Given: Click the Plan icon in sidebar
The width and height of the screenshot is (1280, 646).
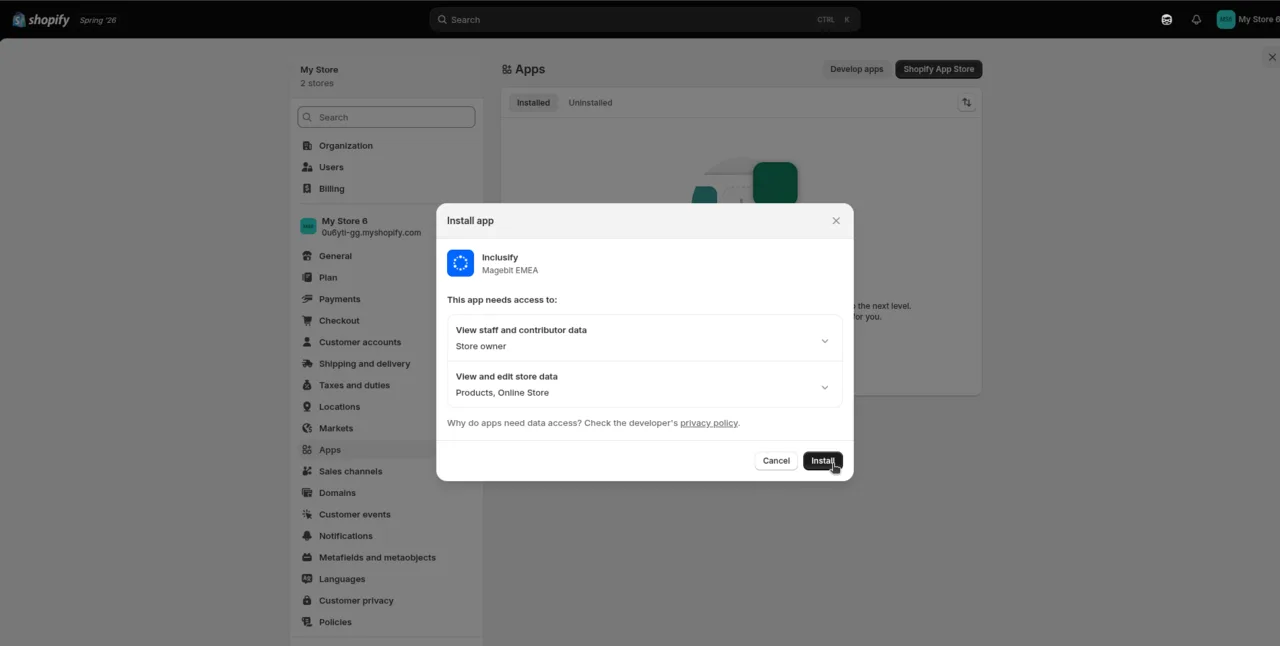Looking at the screenshot, I should (308, 278).
